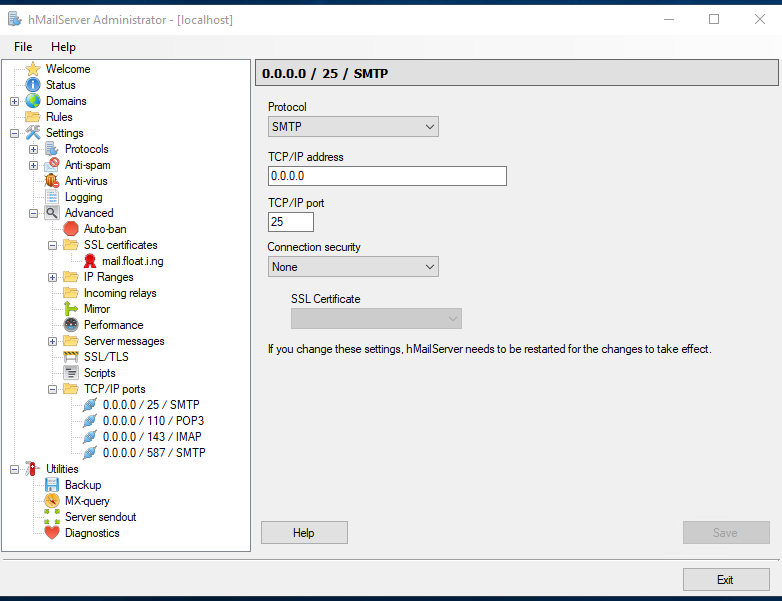Click the Exit button
782x601 pixels.
[x=726, y=580]
